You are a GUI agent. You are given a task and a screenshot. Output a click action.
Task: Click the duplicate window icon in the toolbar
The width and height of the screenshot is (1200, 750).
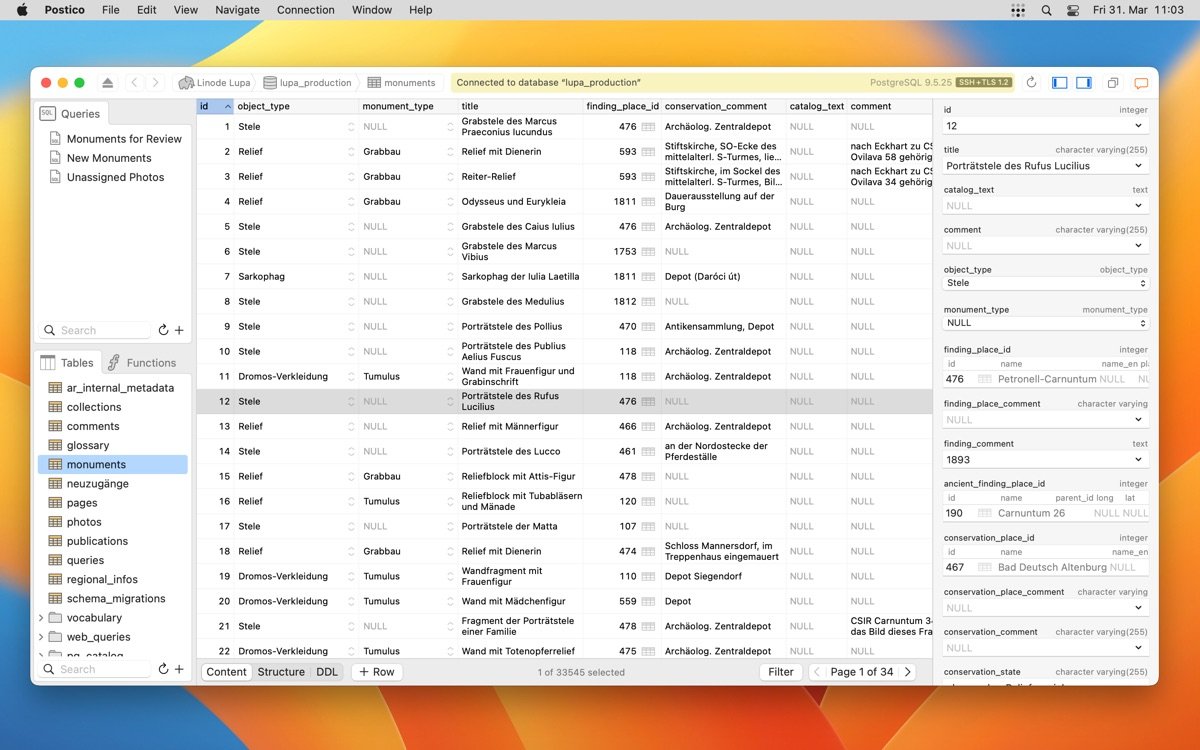pos(1112,83)
